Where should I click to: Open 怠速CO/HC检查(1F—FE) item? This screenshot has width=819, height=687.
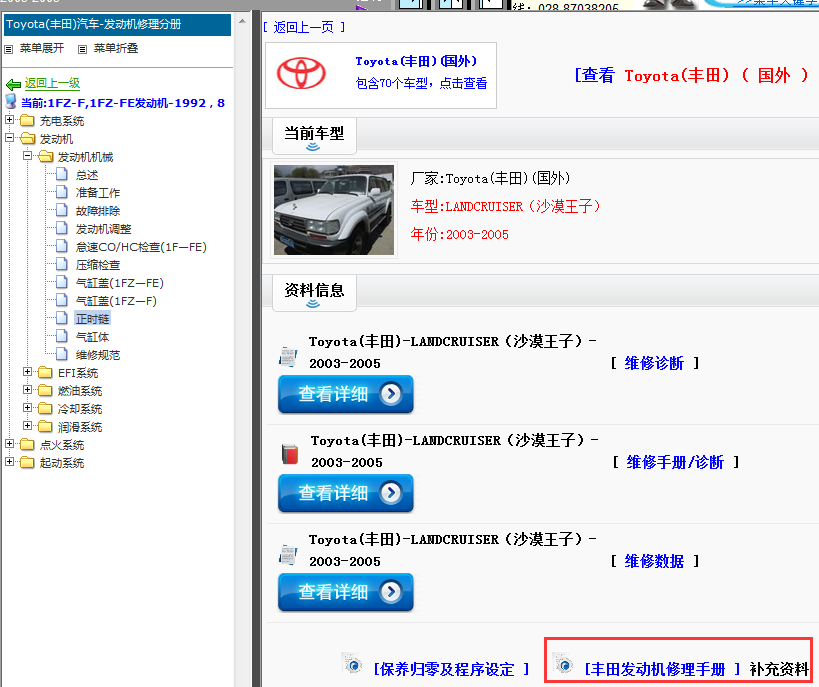(x=141, y=247)
